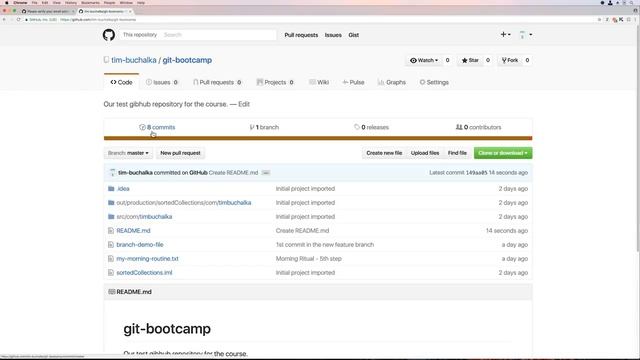Viewport: 640px width, 360px height.
Task: Open the Chrome menu in macOS menu bar
Action: click(20, 3)
